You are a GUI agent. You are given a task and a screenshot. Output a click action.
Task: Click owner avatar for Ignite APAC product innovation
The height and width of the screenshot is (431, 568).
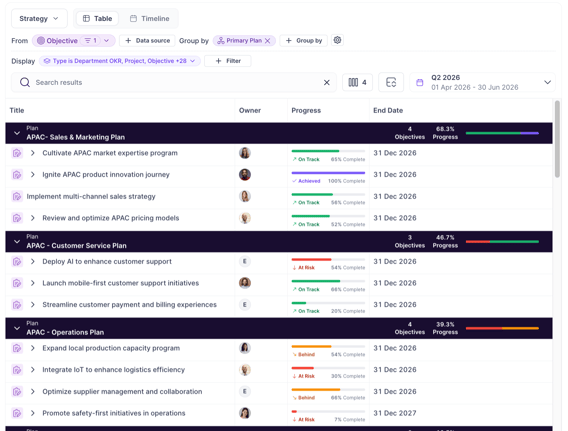tap(245, 175)
